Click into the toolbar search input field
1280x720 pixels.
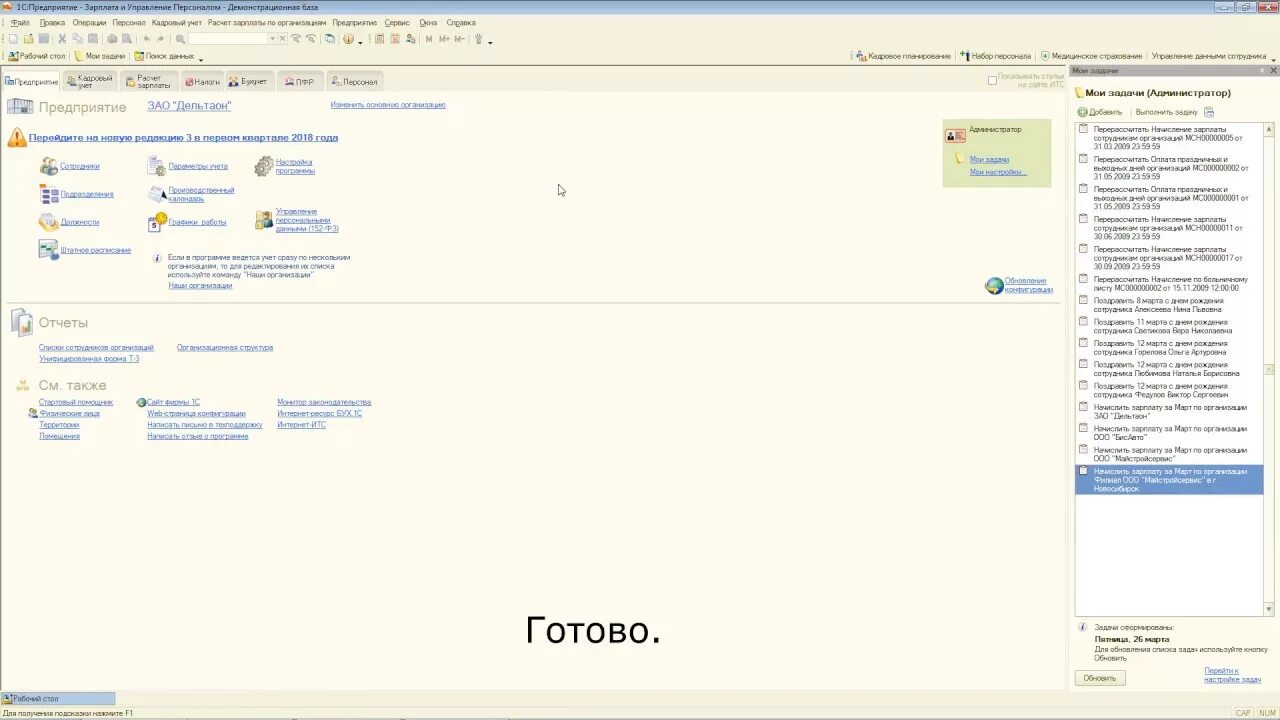point(227,39)
